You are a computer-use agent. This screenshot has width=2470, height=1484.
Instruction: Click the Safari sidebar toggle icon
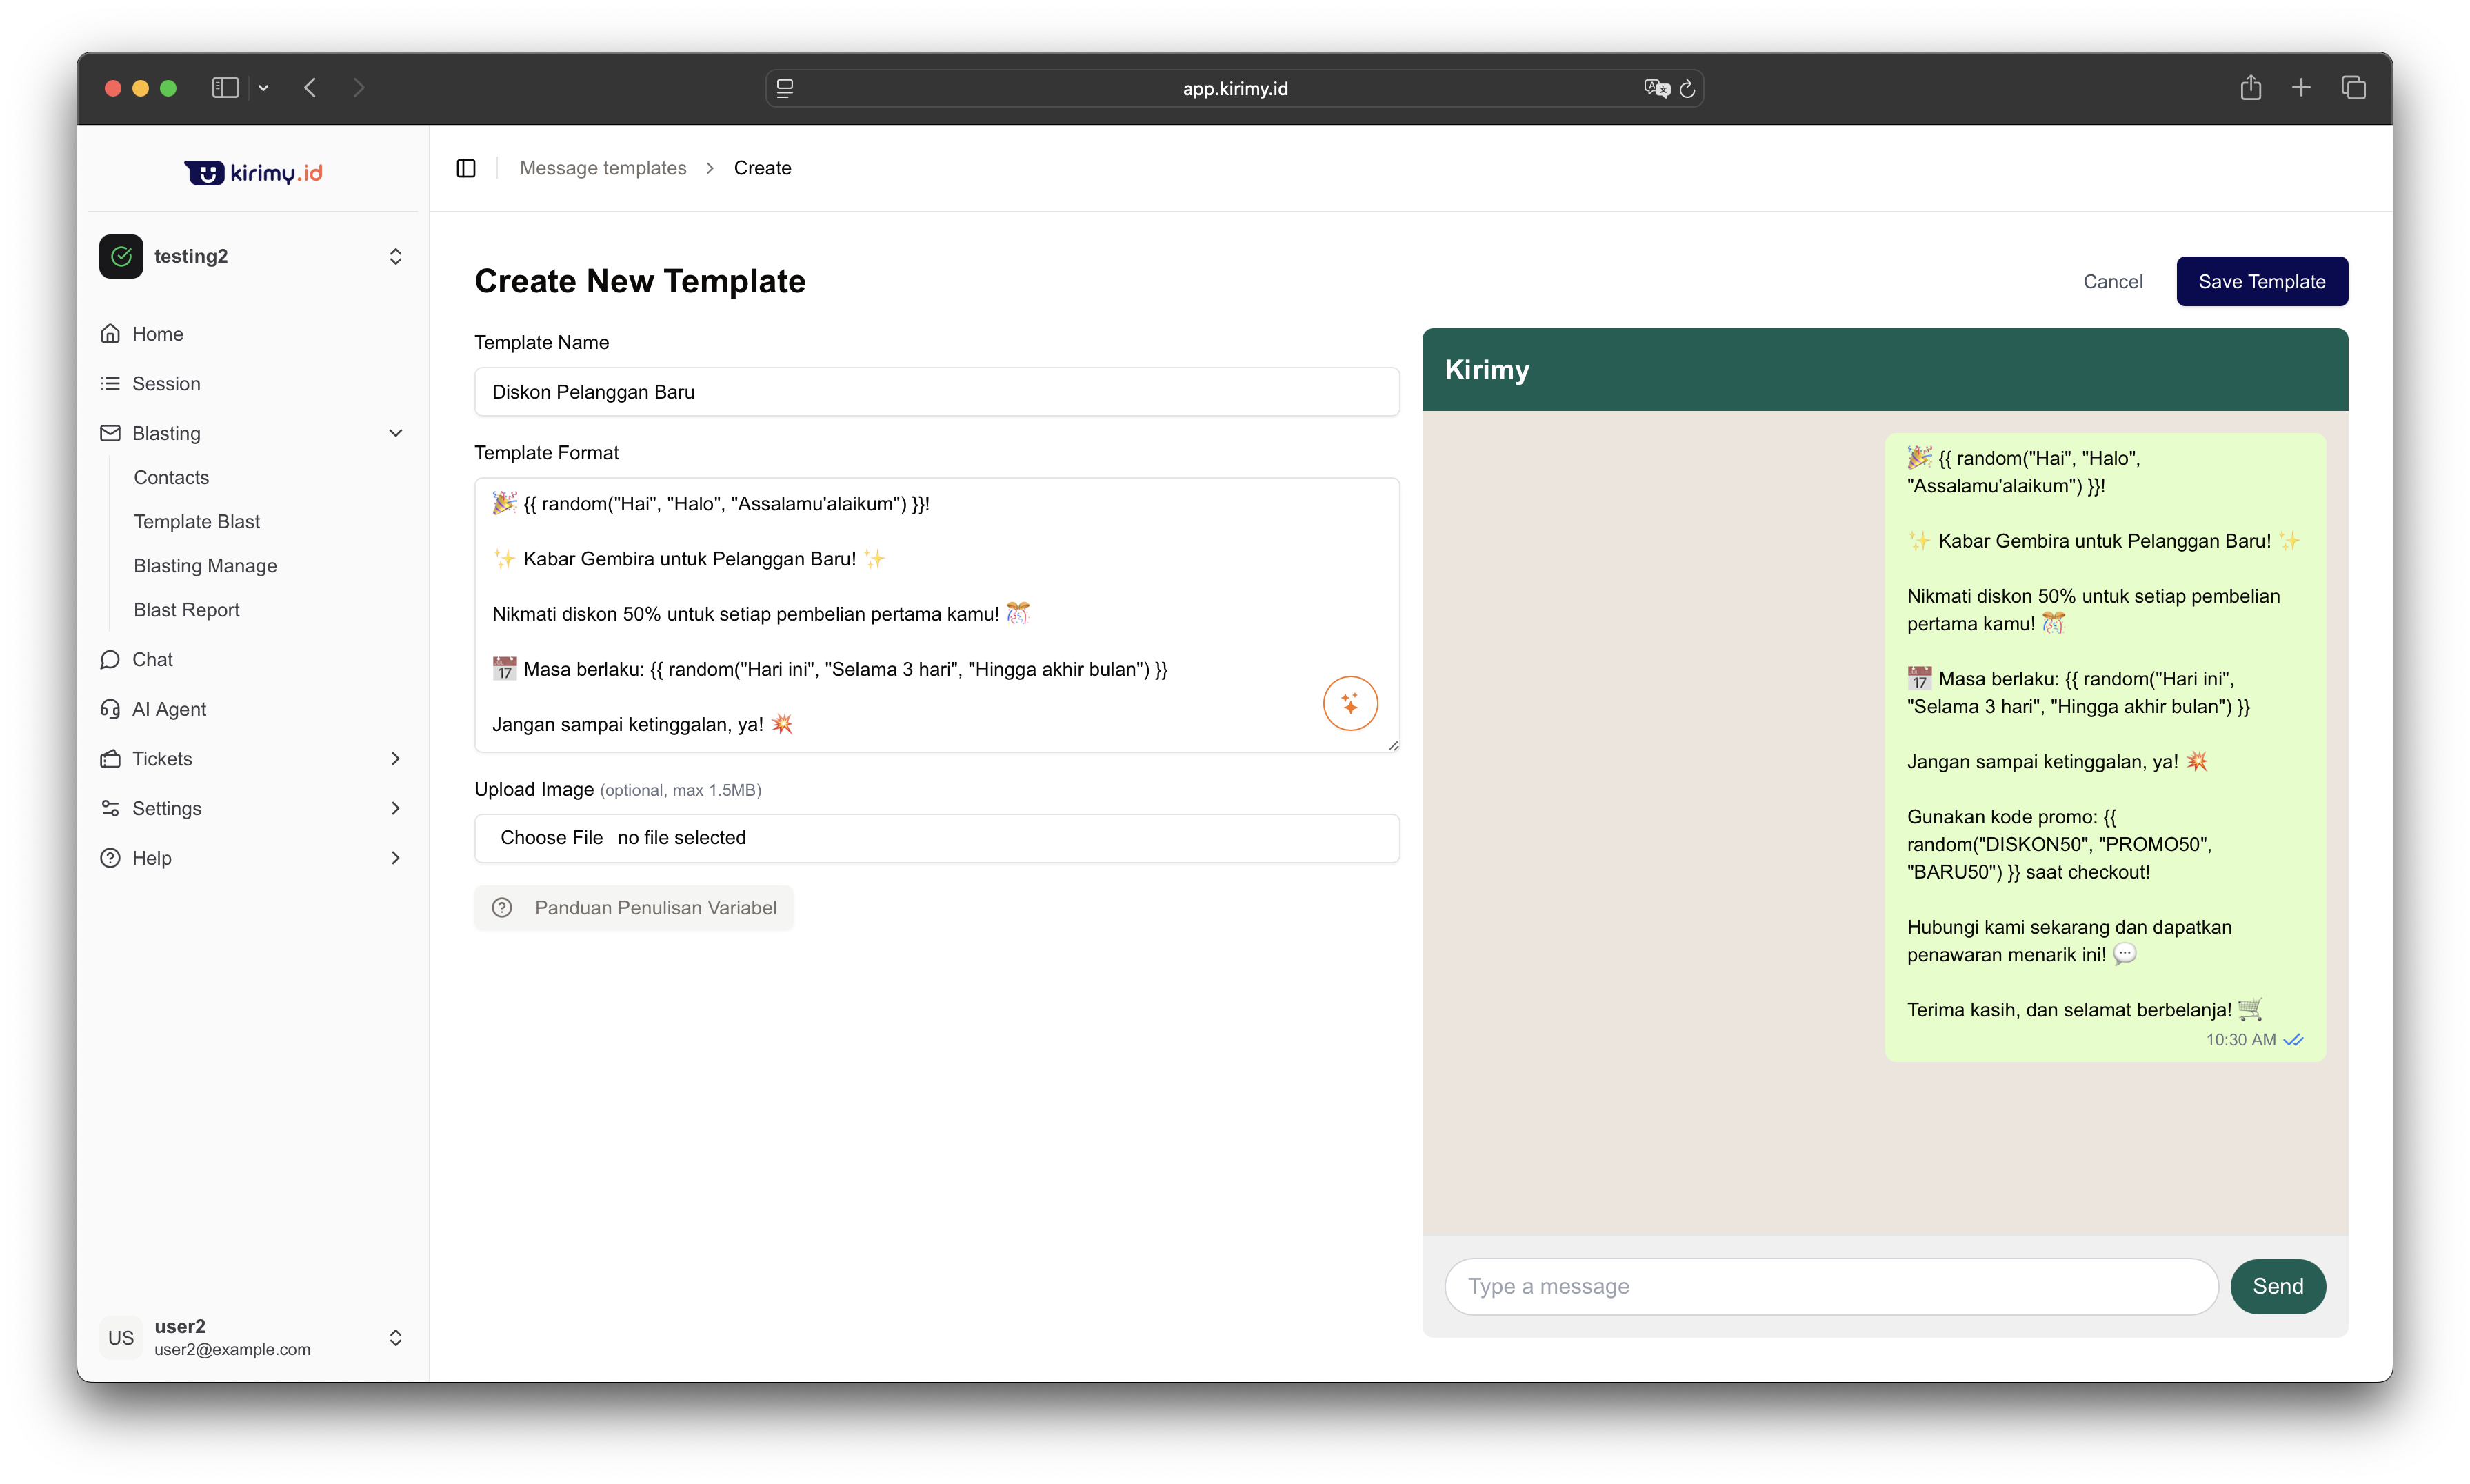coord(225,88)
